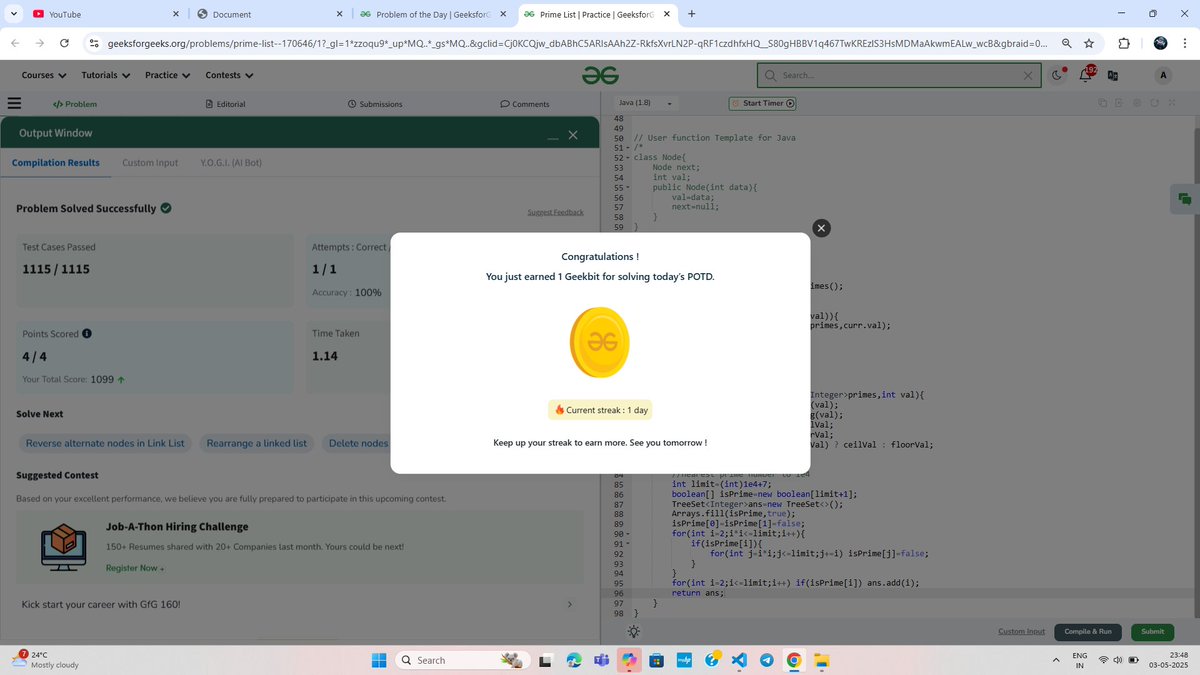Screen dimensions: 1200x675
Task: Open Chrome three-dot menu
Action: point(1185,43)
